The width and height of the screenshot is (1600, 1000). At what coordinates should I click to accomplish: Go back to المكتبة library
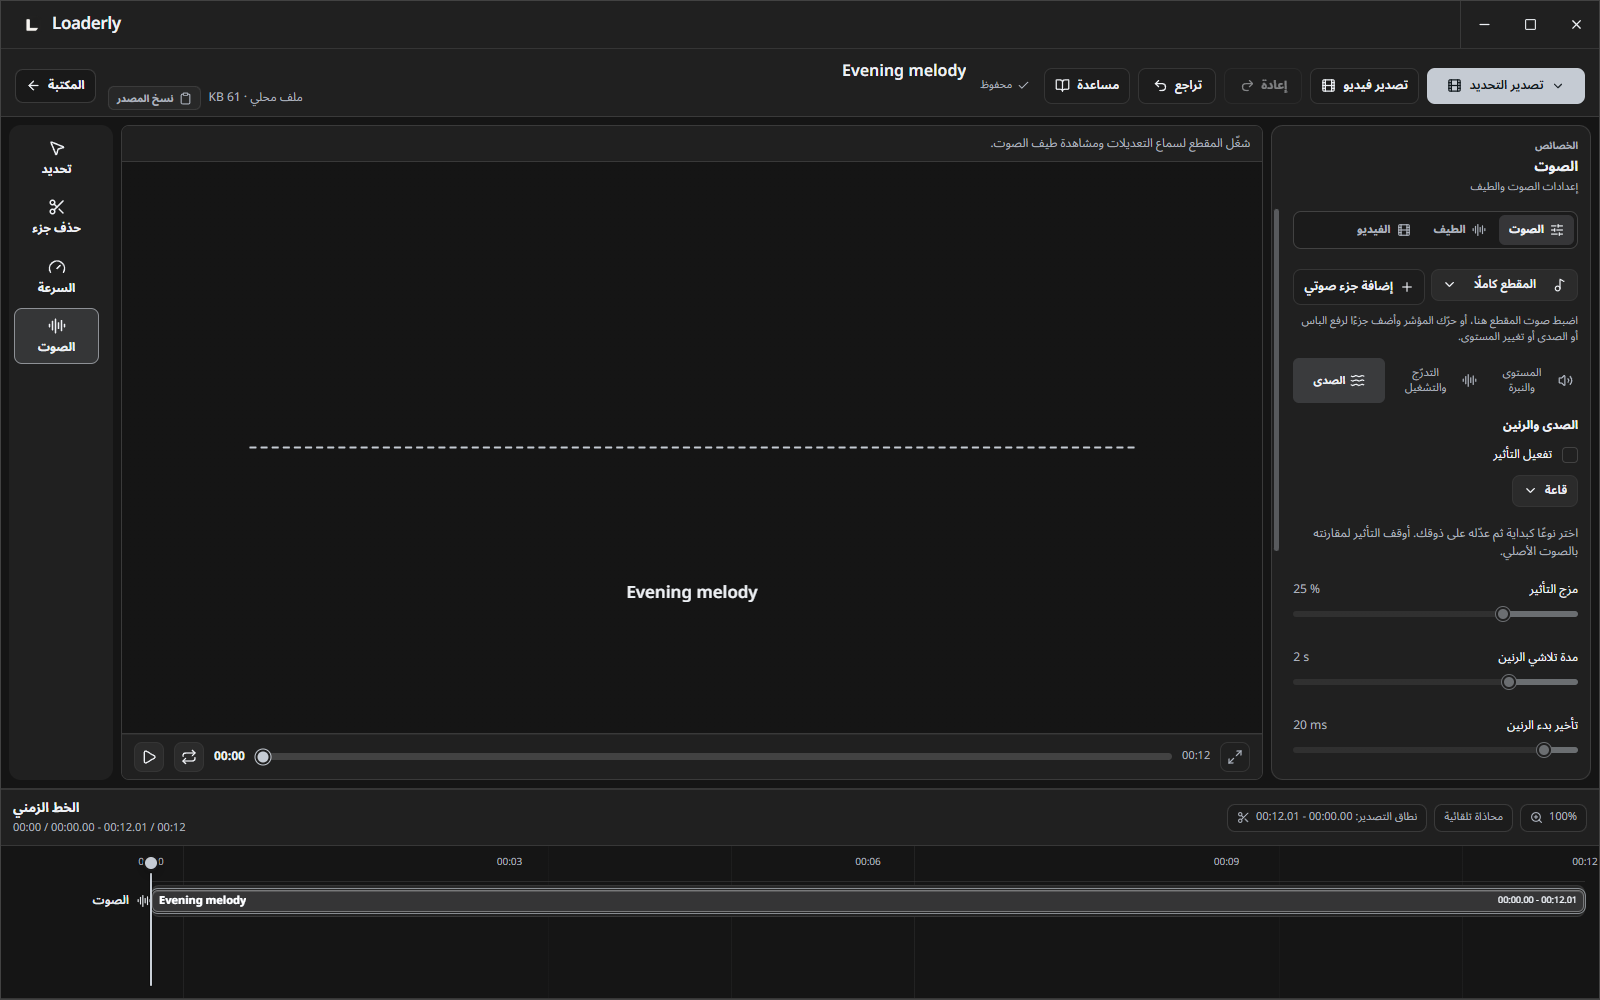click(x=56, y=86)
